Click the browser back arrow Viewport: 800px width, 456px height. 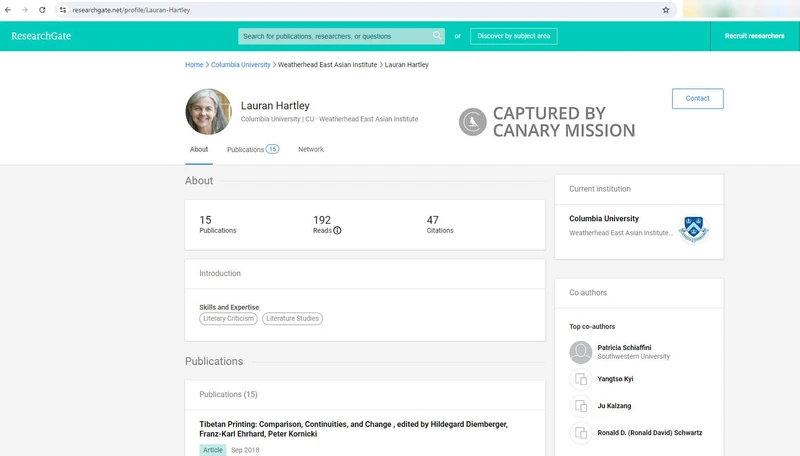click(8, 10)
